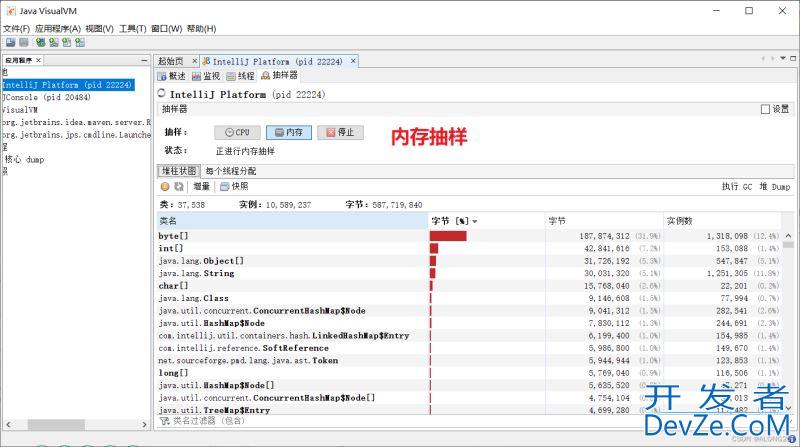
Task: Close the 应用程序 panel tab
Action: click(38, 60)
